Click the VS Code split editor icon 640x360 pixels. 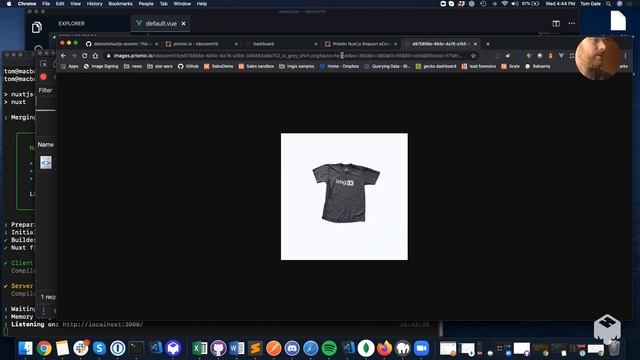pos(556,24)
